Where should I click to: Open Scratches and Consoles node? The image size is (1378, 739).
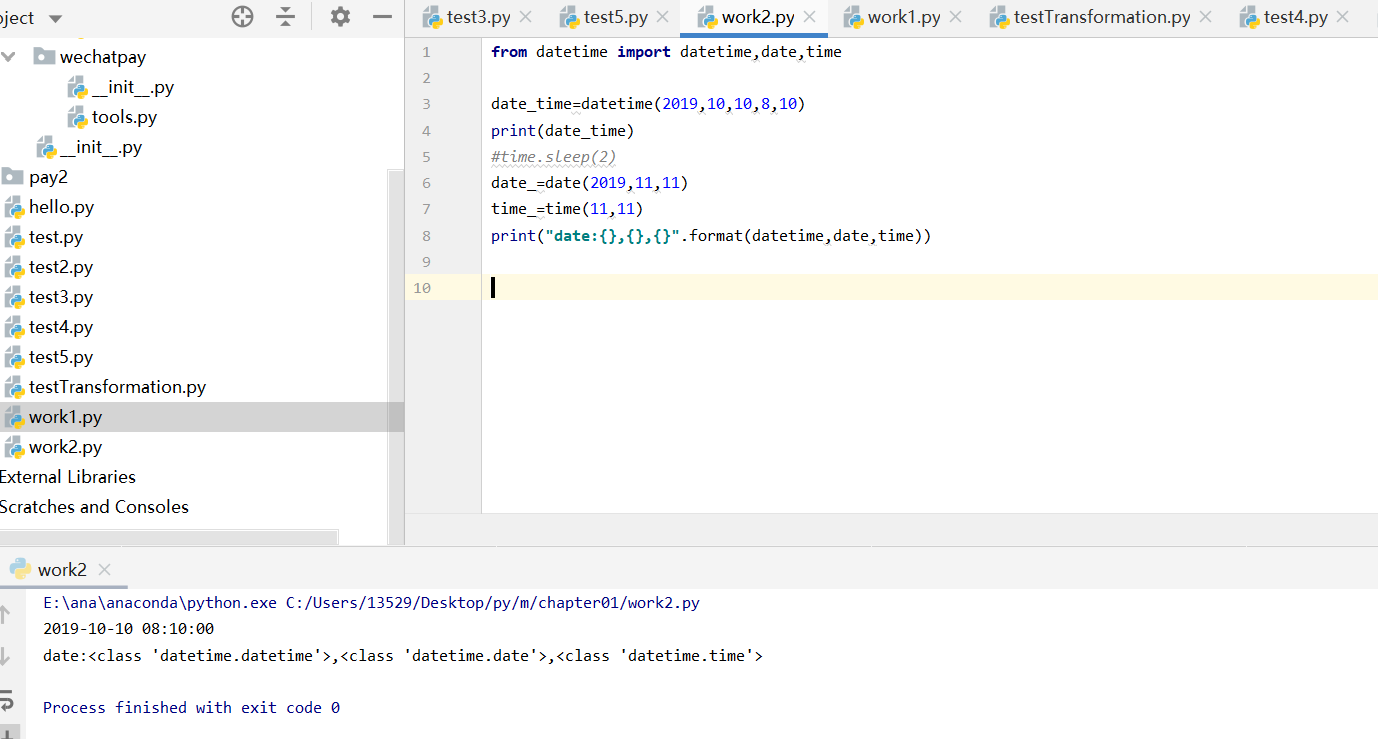coord(94,507)
